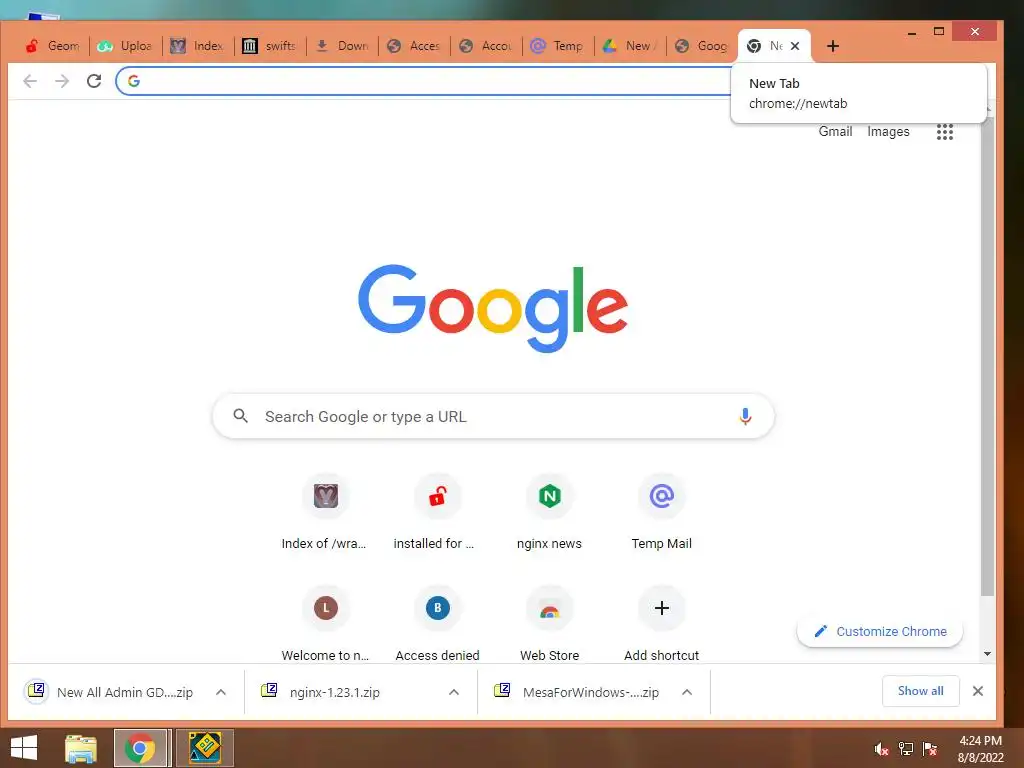Open the Geometry Dash taskbar icon
This screenshot has width=1024, height=768.
click(204, 748)
